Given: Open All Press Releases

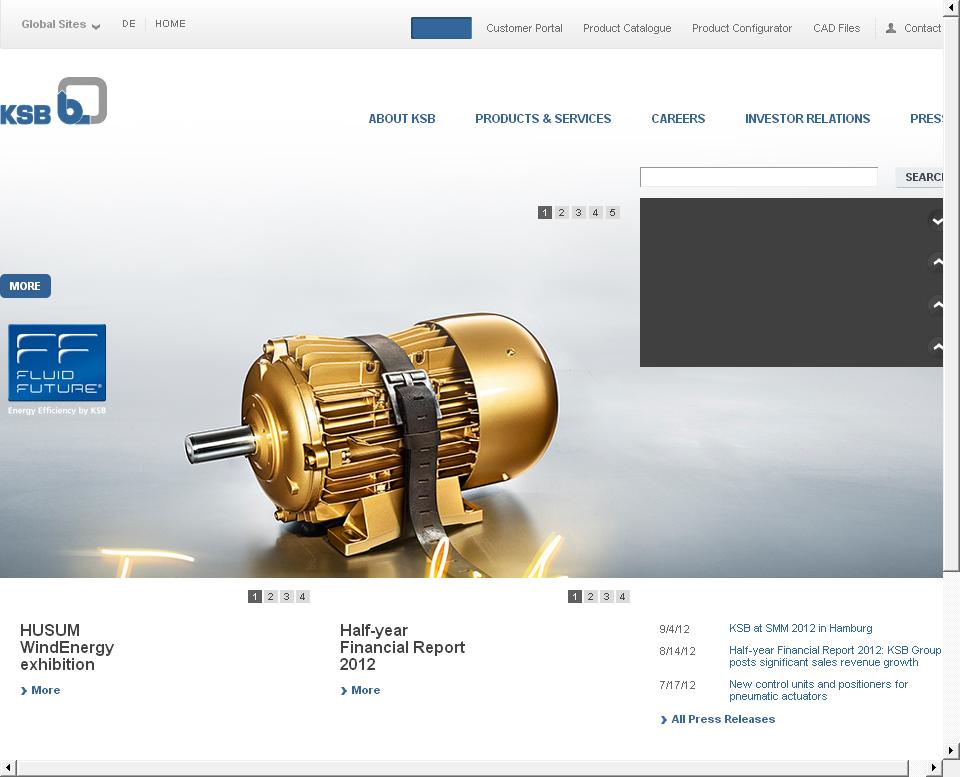Looking at the screenshot, I should pos(718,719).
